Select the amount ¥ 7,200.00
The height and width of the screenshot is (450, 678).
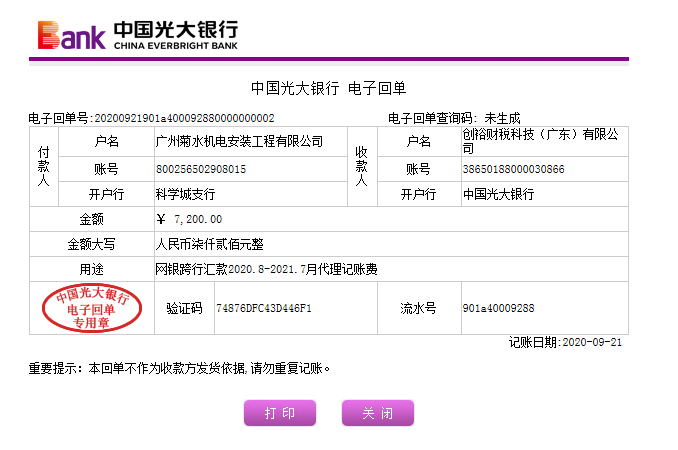pyautogui.click(x=189, y=219)
